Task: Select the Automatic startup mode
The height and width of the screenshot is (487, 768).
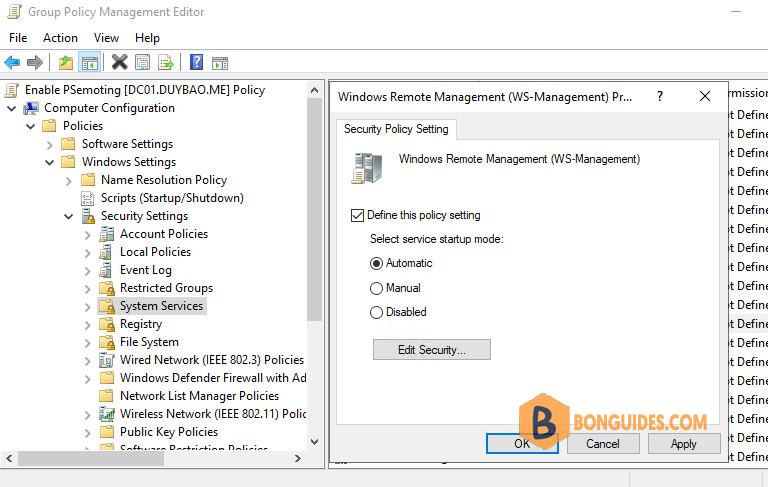Action: tap(376, 264)
